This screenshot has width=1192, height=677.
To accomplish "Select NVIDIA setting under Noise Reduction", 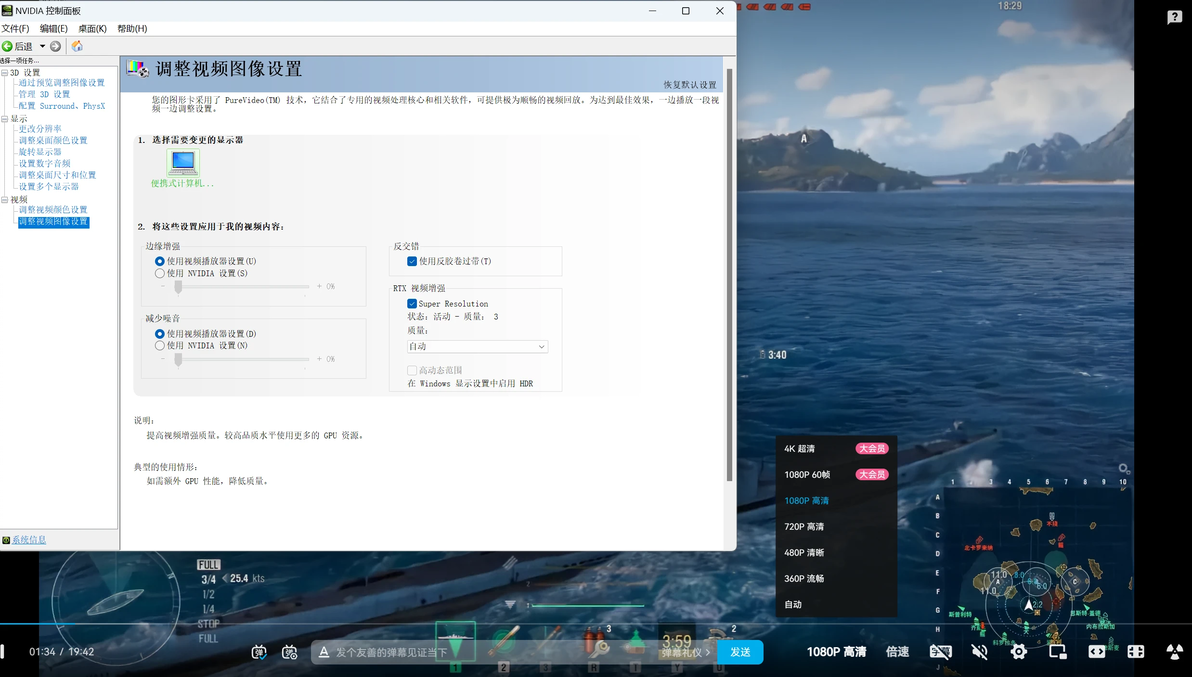I will tap(160, 346).
